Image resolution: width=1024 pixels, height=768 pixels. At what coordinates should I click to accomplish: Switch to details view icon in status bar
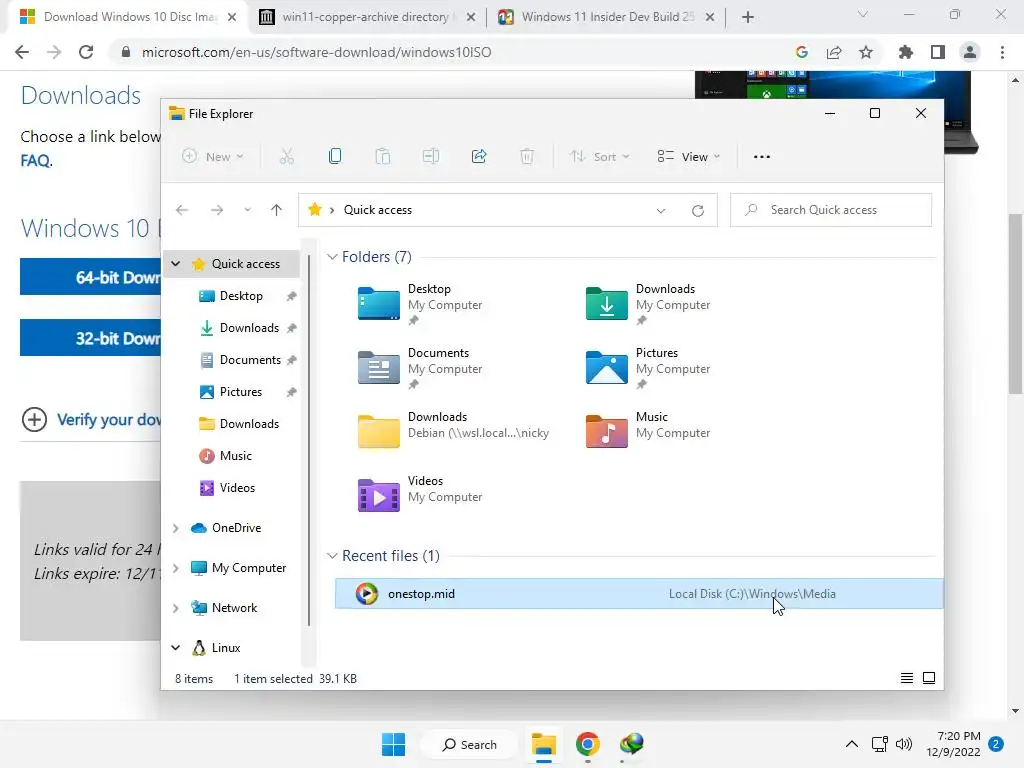906,678
